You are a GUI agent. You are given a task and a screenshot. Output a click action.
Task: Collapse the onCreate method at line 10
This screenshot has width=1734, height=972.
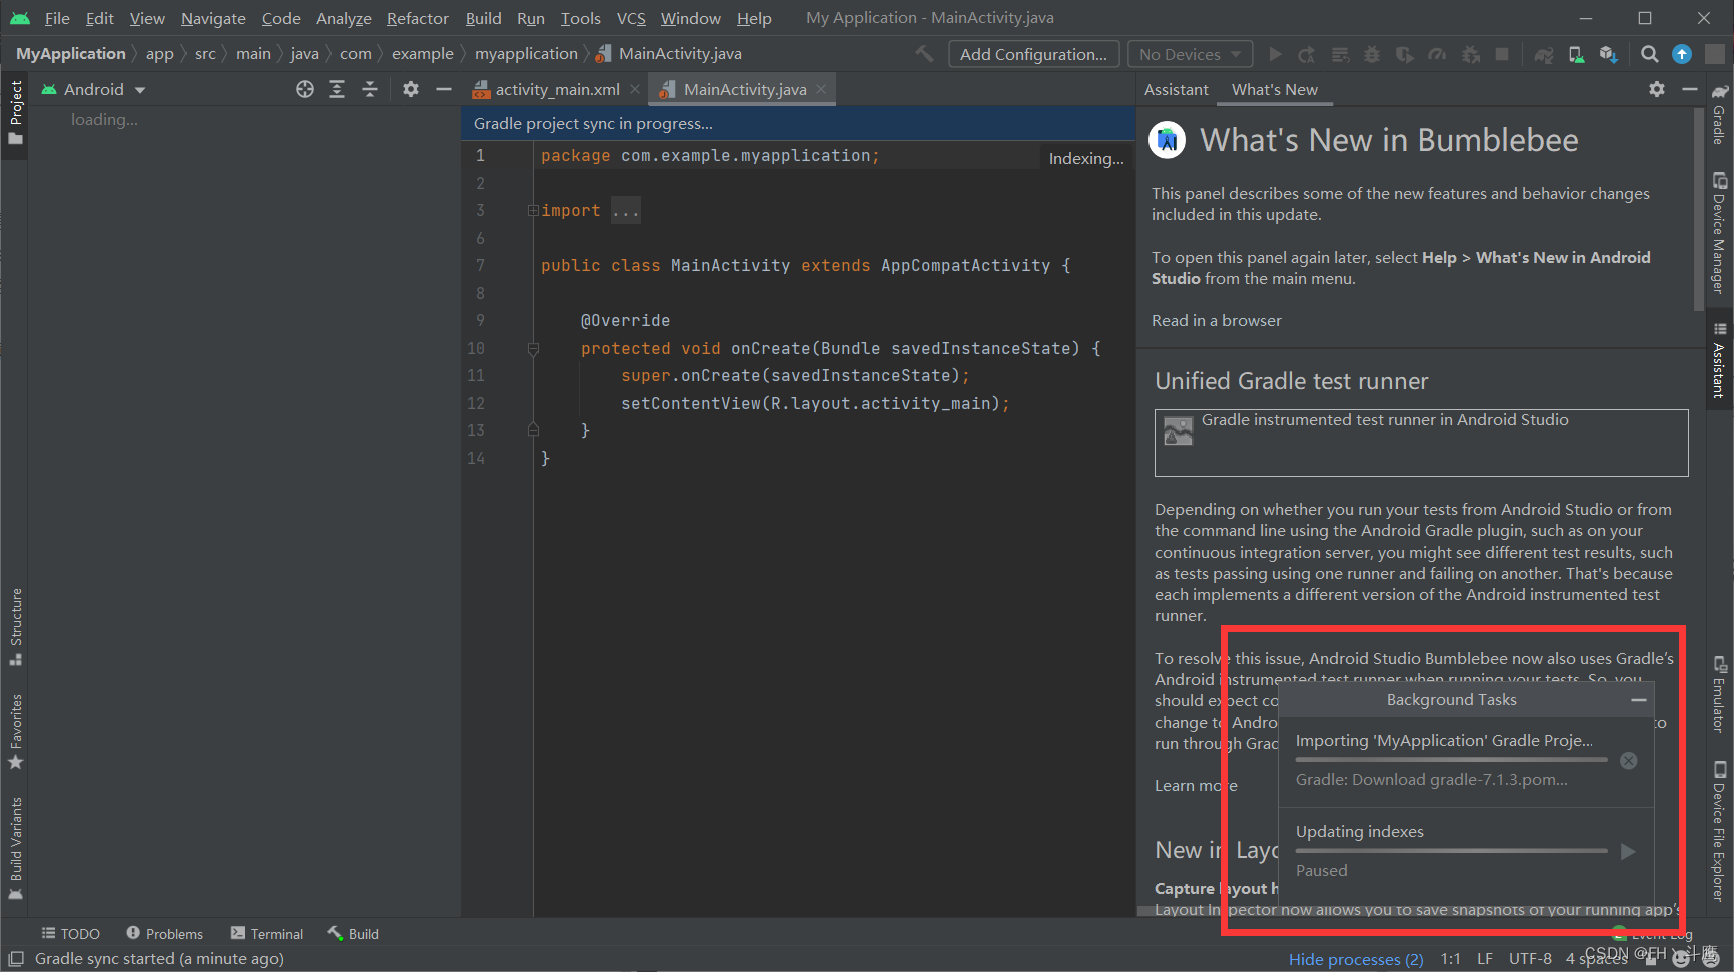(533, 349)
